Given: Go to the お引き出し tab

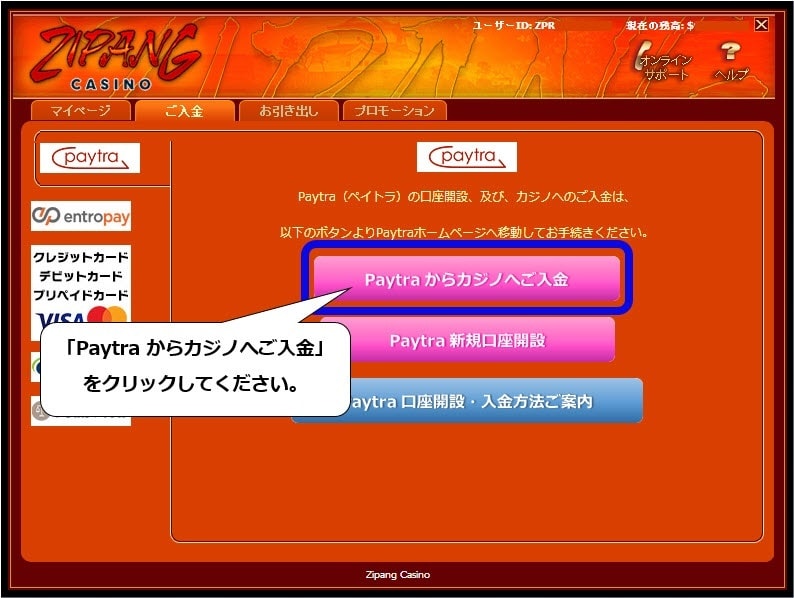Looking at the screenshot, I should click(289, 111).
